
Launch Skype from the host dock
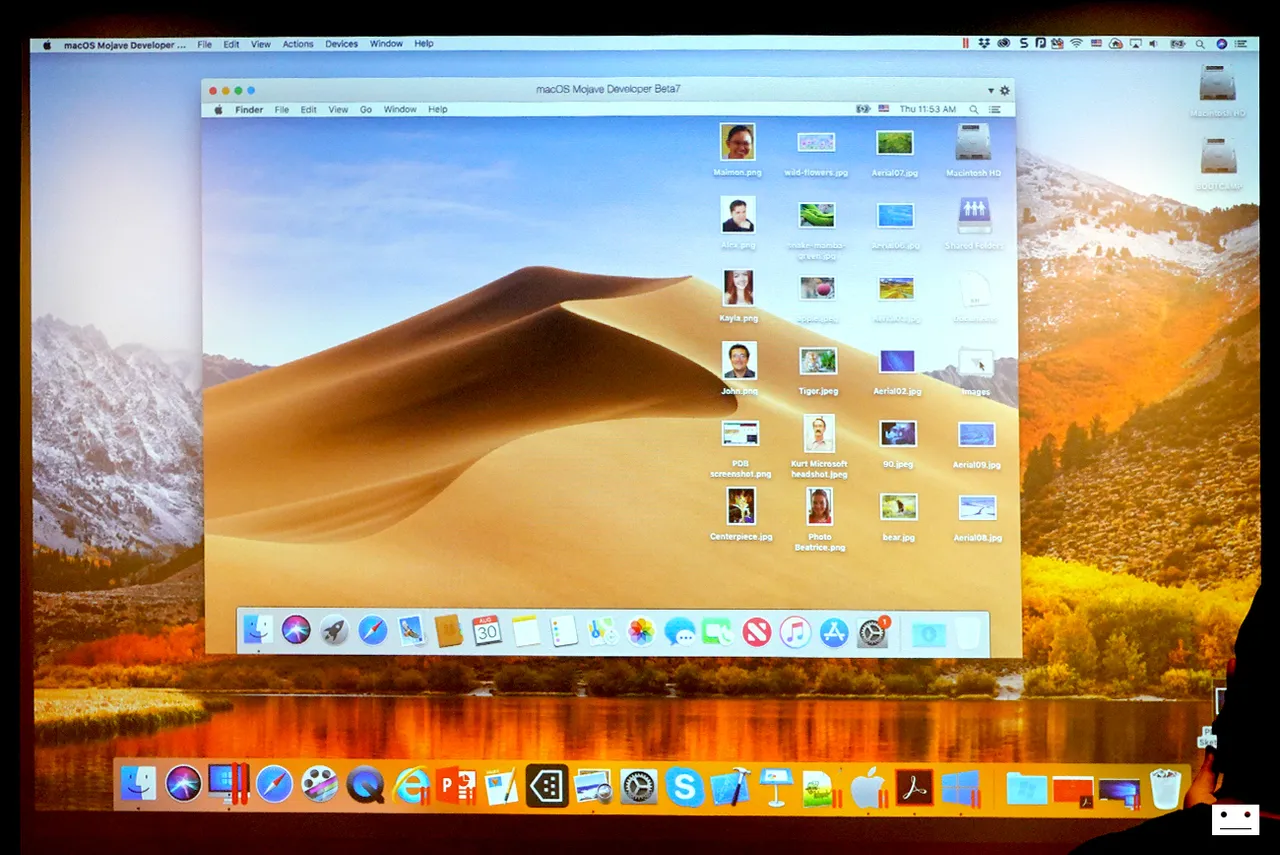(684, 786)
